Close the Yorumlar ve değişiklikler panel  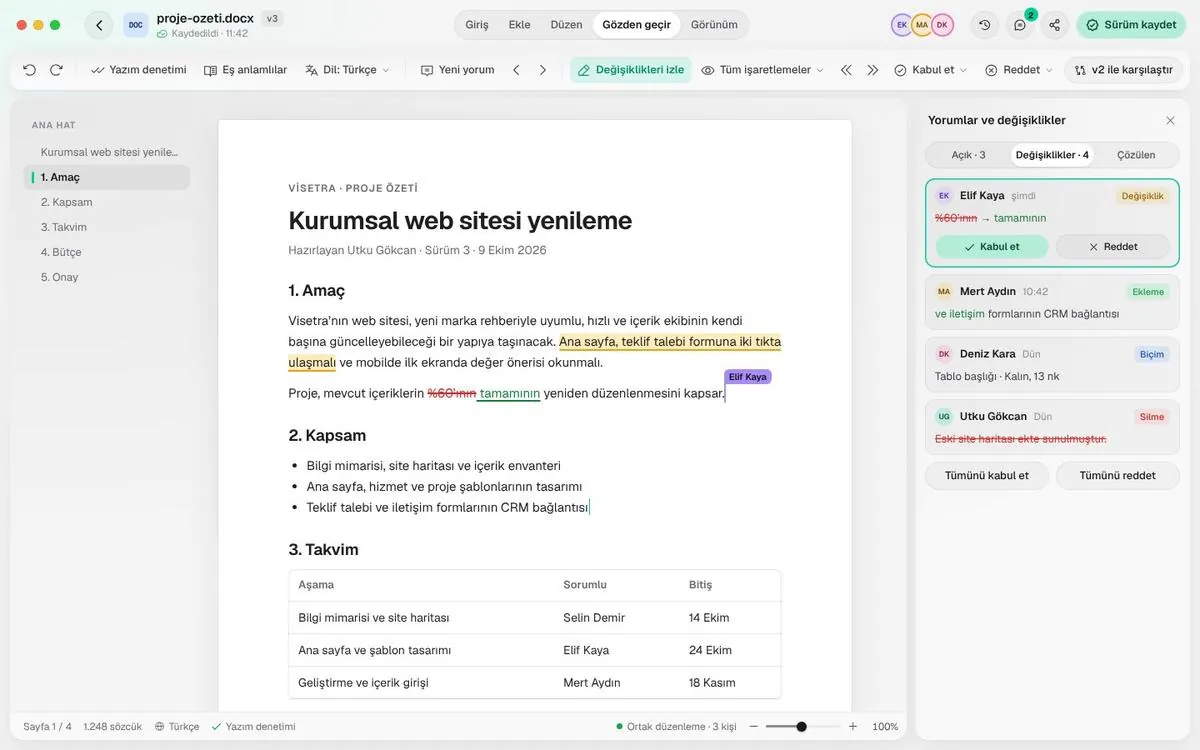click(1170, 120)
